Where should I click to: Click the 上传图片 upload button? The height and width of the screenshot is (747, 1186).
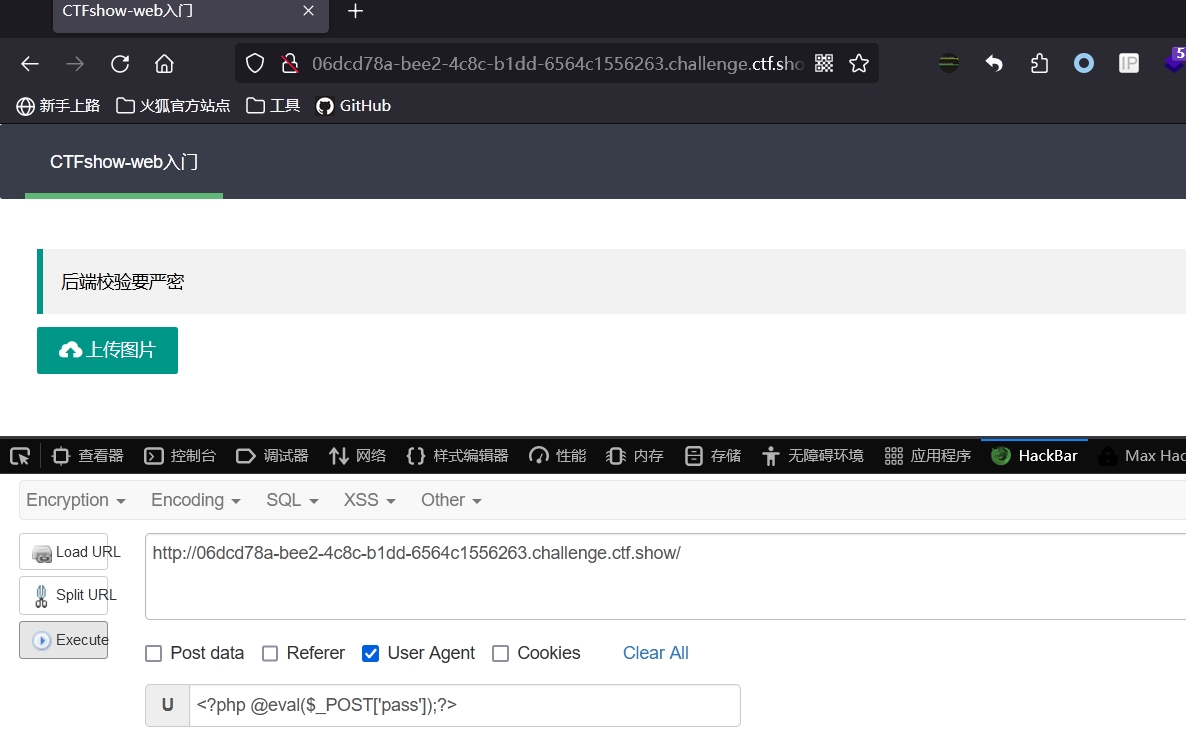pos(107,350)
